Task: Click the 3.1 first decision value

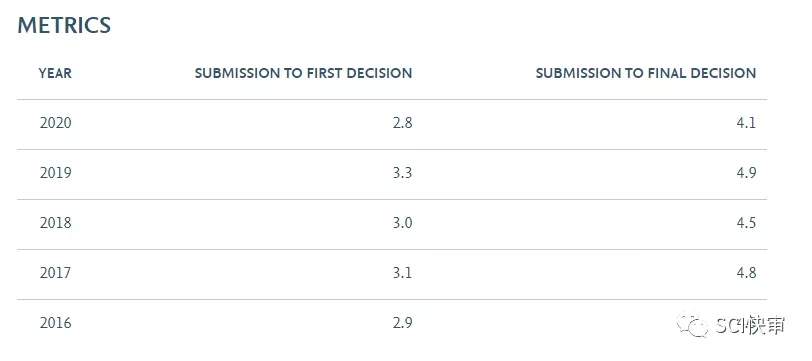Action: pos(402,273)
